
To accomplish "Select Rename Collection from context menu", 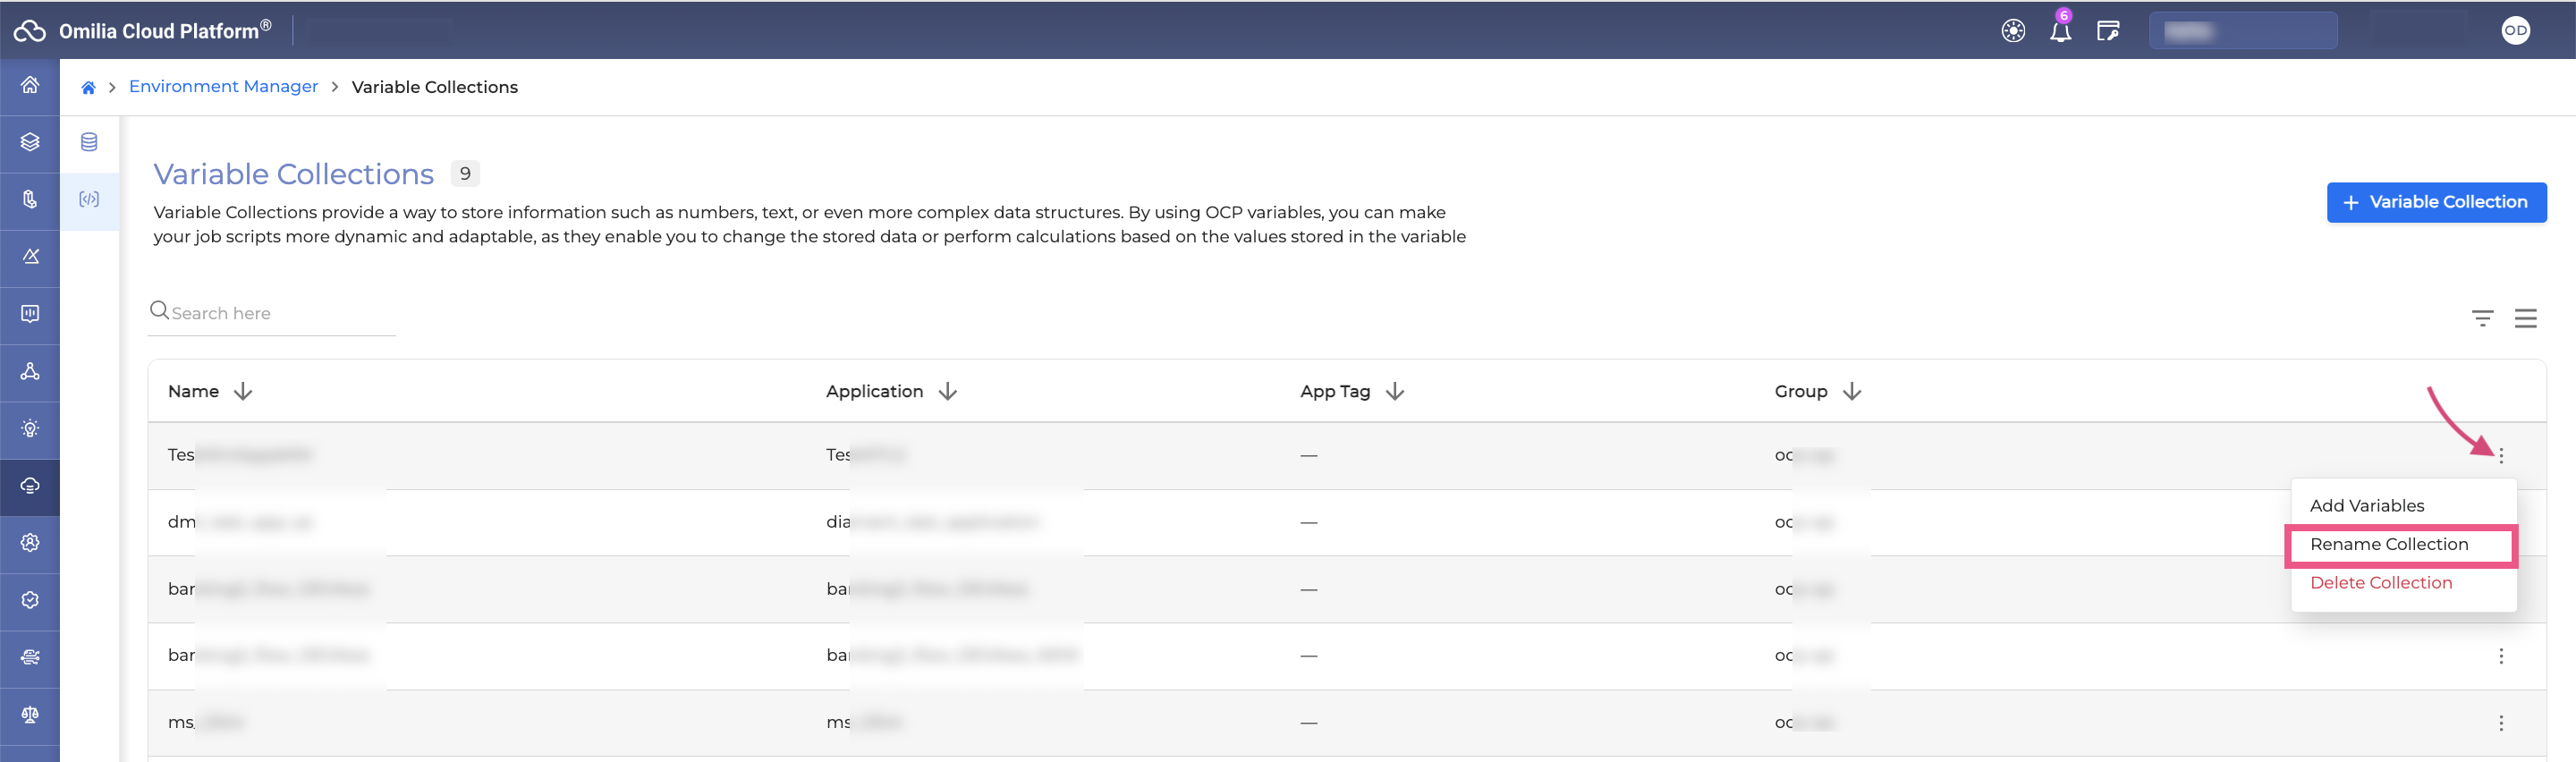I will pyautogui.click(x=2388, y=545).
